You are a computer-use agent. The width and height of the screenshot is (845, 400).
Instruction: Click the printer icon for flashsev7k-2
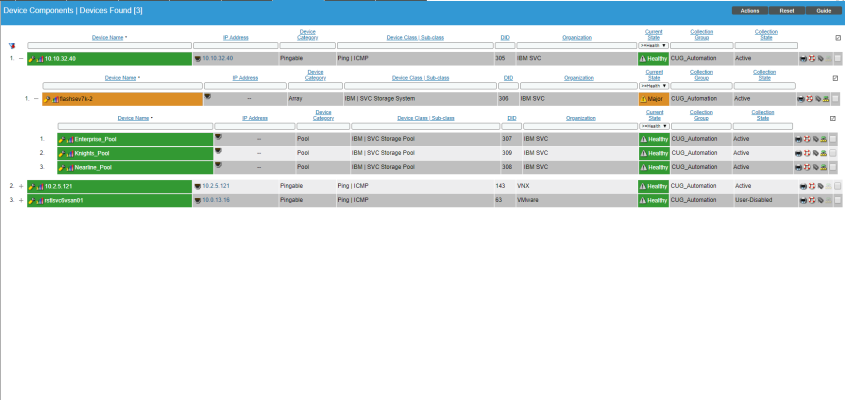[801, 99]
